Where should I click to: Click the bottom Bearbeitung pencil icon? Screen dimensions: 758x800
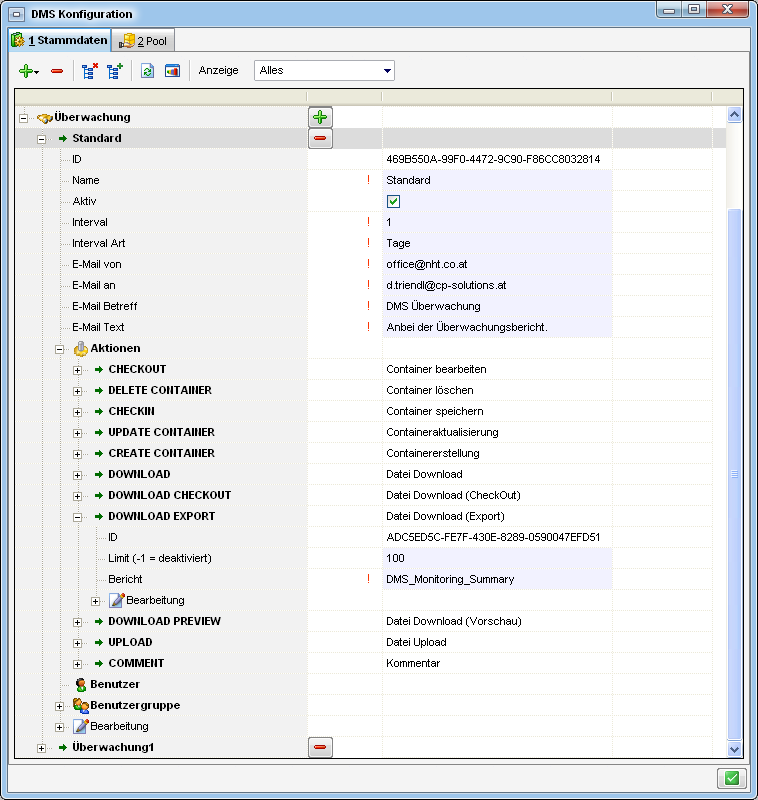81,727
